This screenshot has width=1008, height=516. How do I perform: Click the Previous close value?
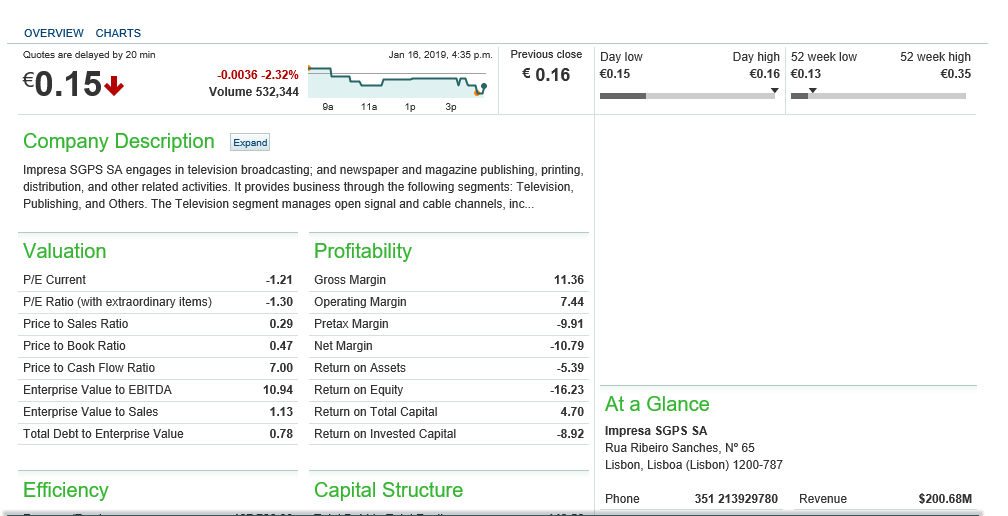(546, 75)
